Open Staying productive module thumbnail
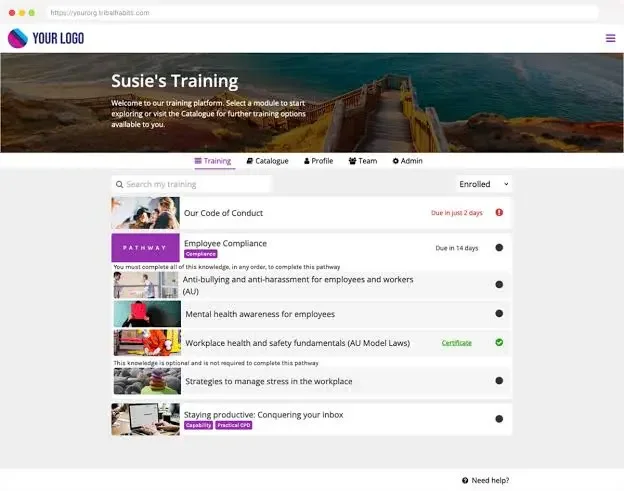Viewport: 624px width, 491px height. coord(146,419)
